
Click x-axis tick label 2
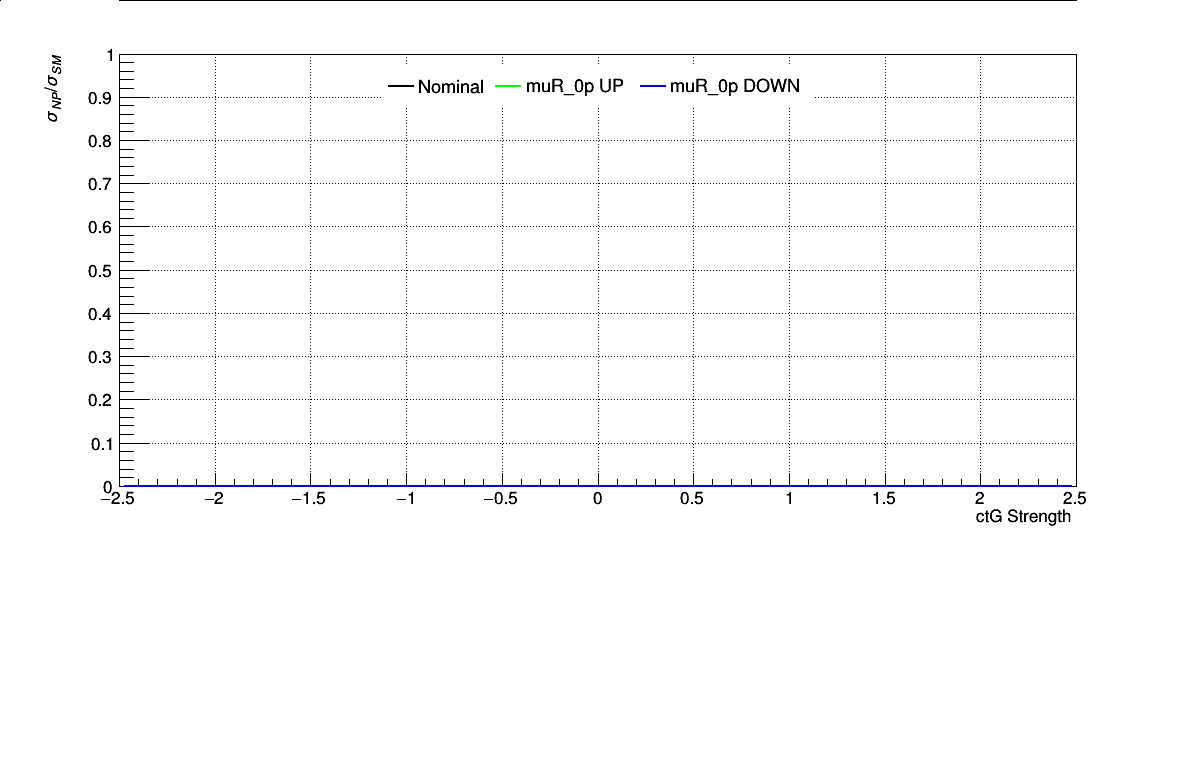coord(979,499)
